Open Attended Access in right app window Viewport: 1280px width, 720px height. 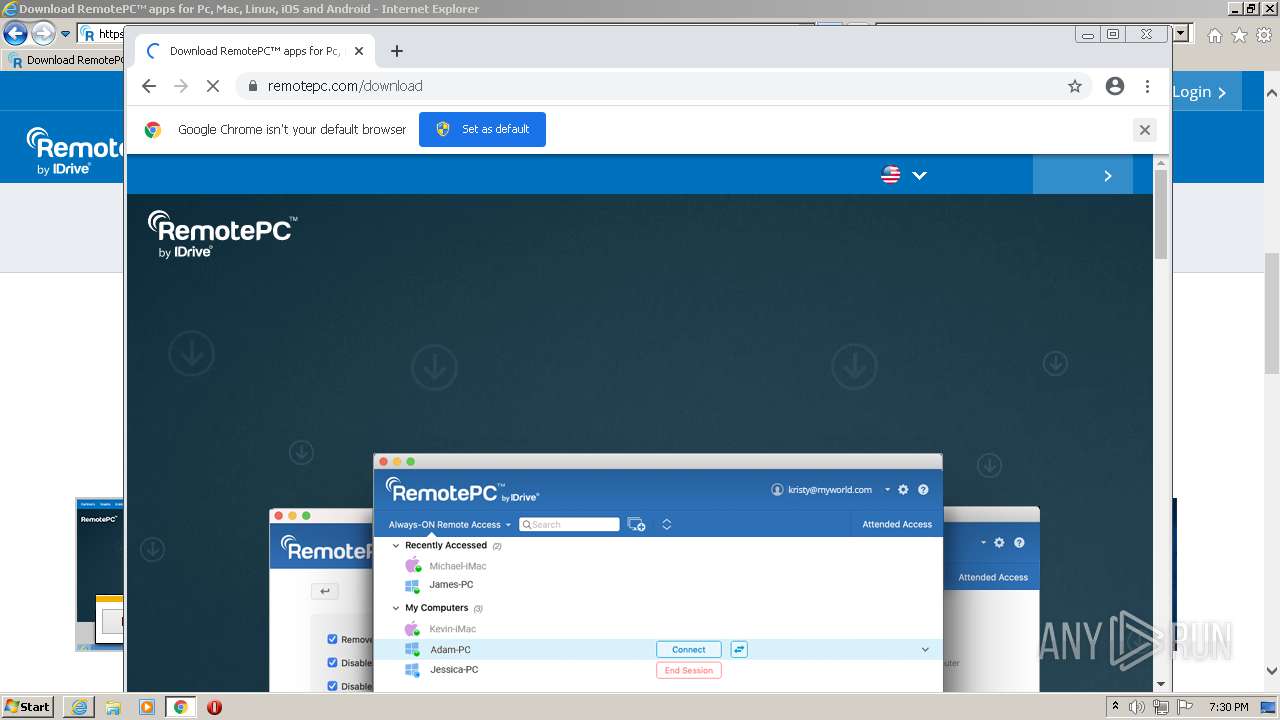[x=993, y=577]
